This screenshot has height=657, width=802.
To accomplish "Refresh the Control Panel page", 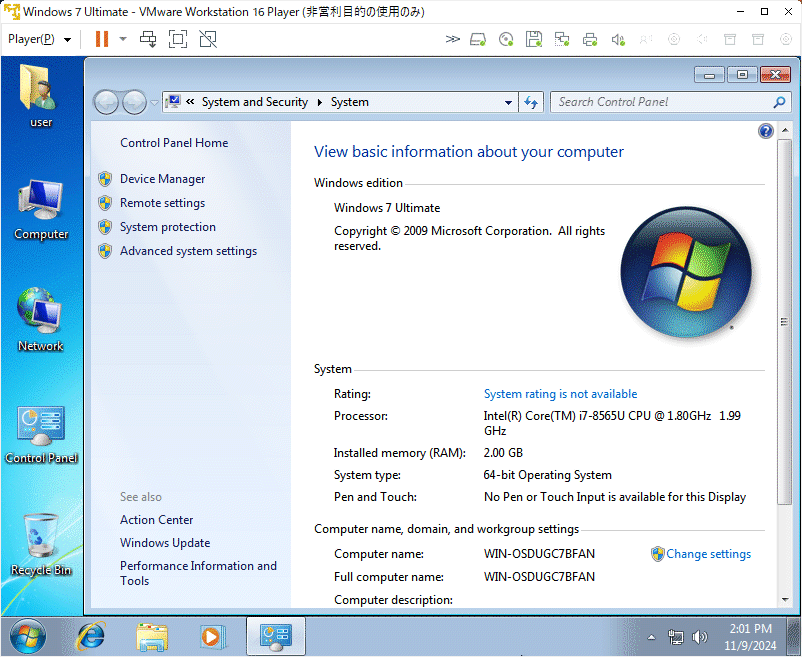I will pyautogui.click(x=531, y=101).
